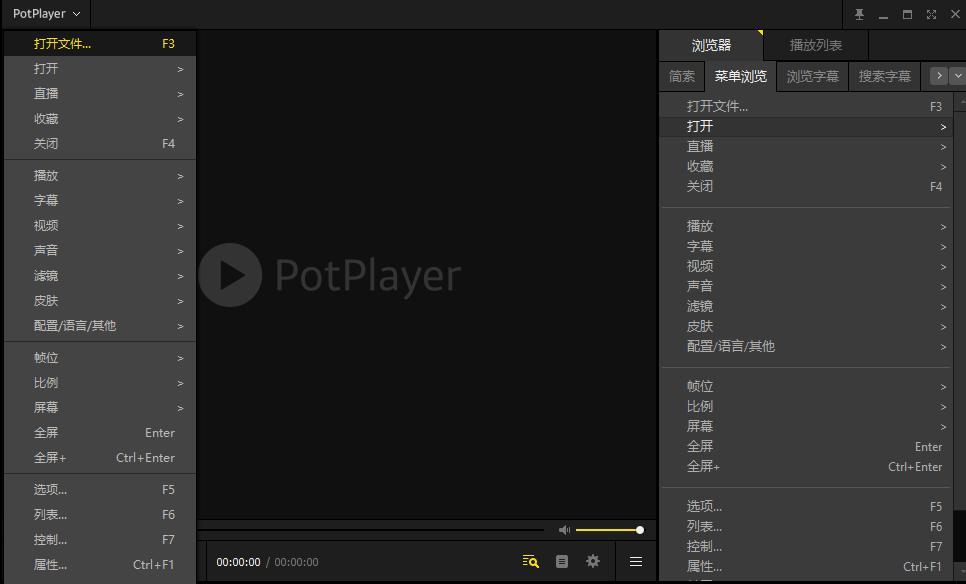Select 配置/语言/其他 in the browser panel
Viewport: 966px width, 584px height.
[x=806, y=346]
